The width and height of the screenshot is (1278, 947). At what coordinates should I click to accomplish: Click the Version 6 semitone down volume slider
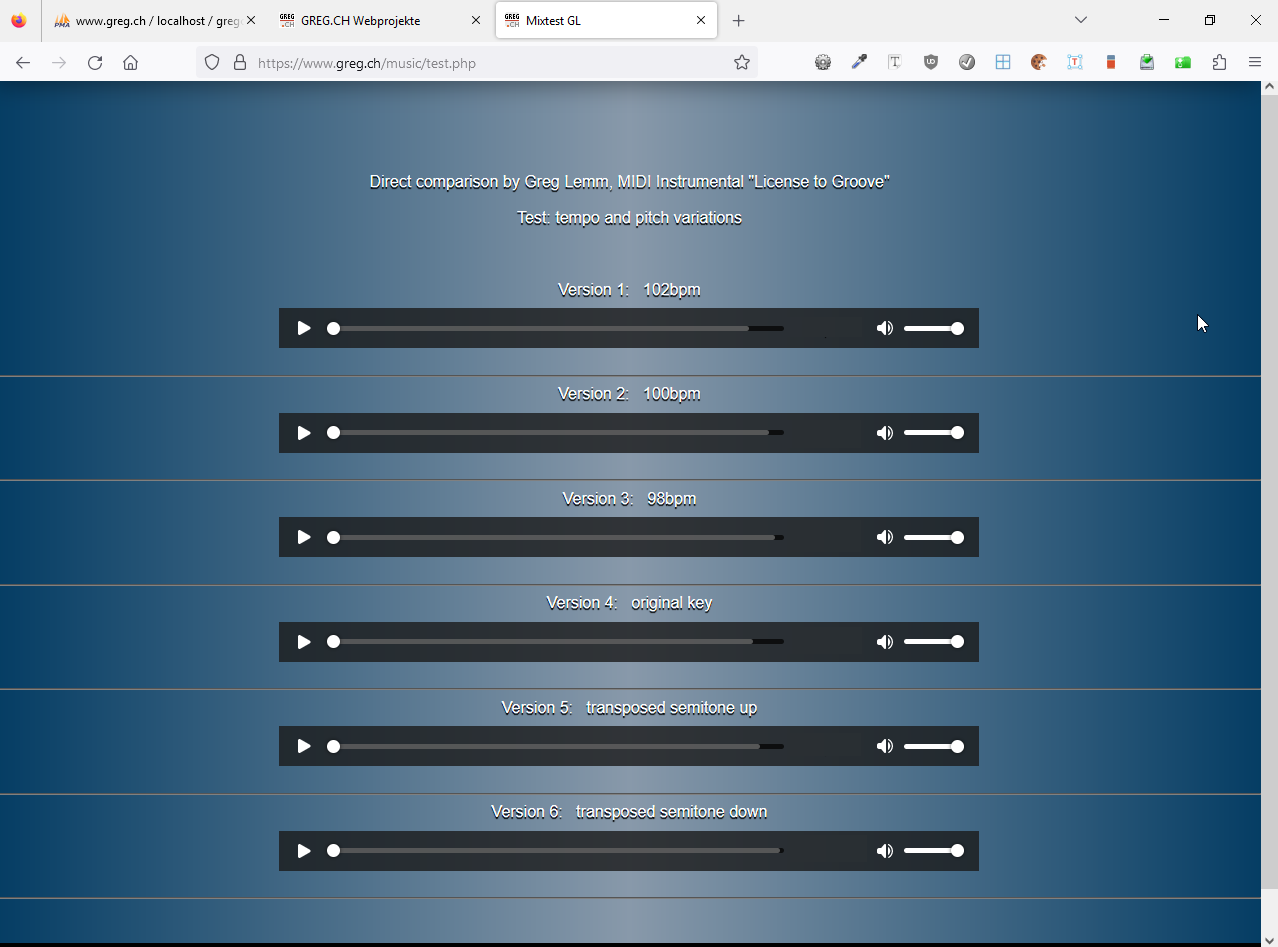point(933,851)
